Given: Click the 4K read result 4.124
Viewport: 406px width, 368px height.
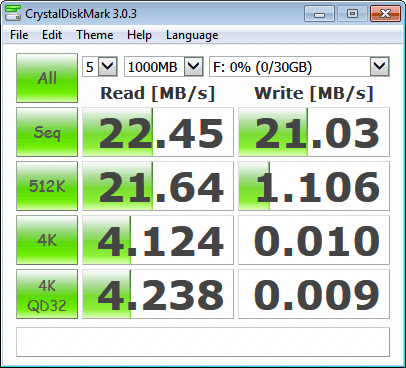Looking at the screenshot, I should click(x=158, y=240).
